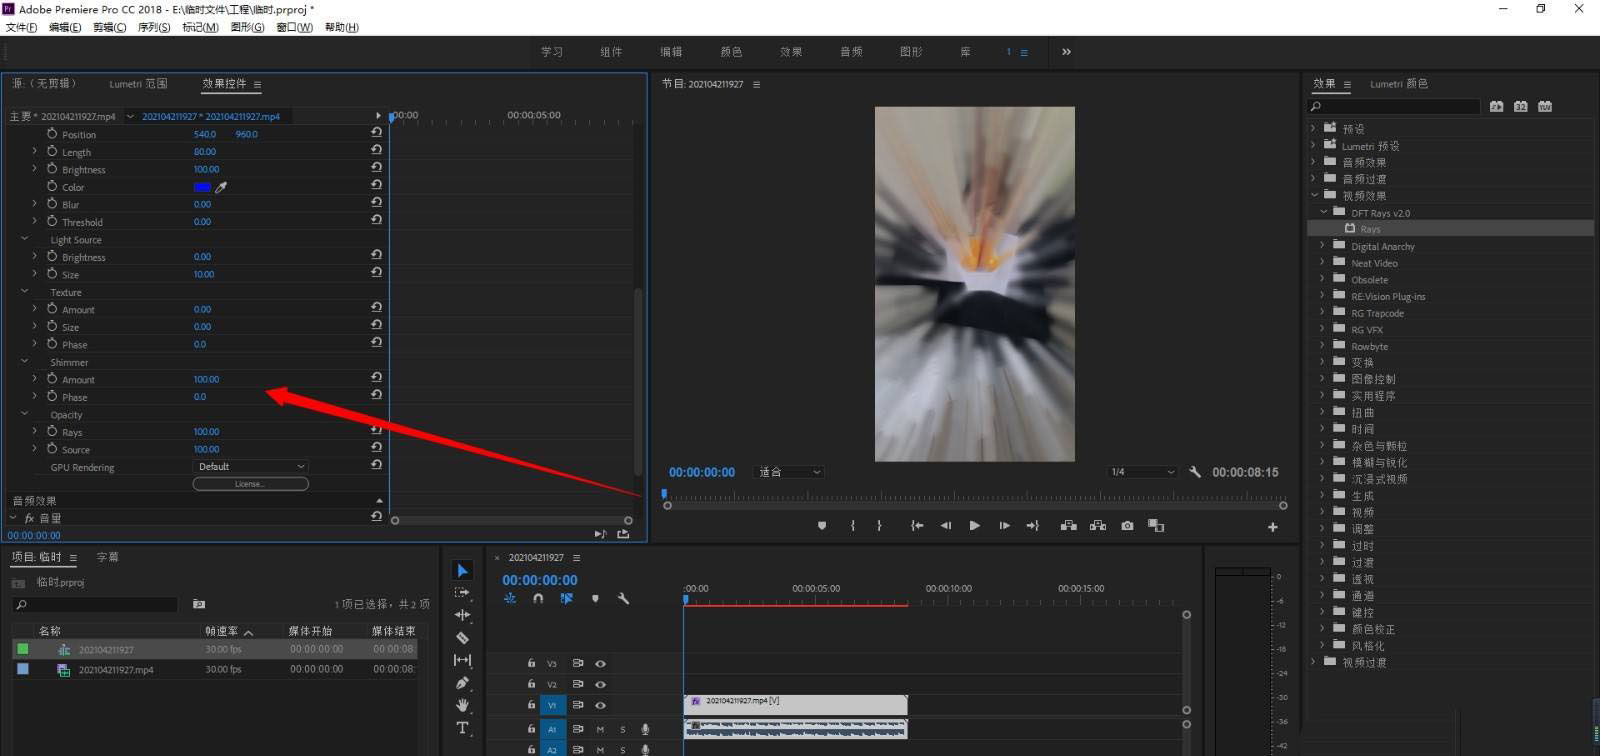Select the Type tool
The image size is (1600, 756).
coord(462,728)
